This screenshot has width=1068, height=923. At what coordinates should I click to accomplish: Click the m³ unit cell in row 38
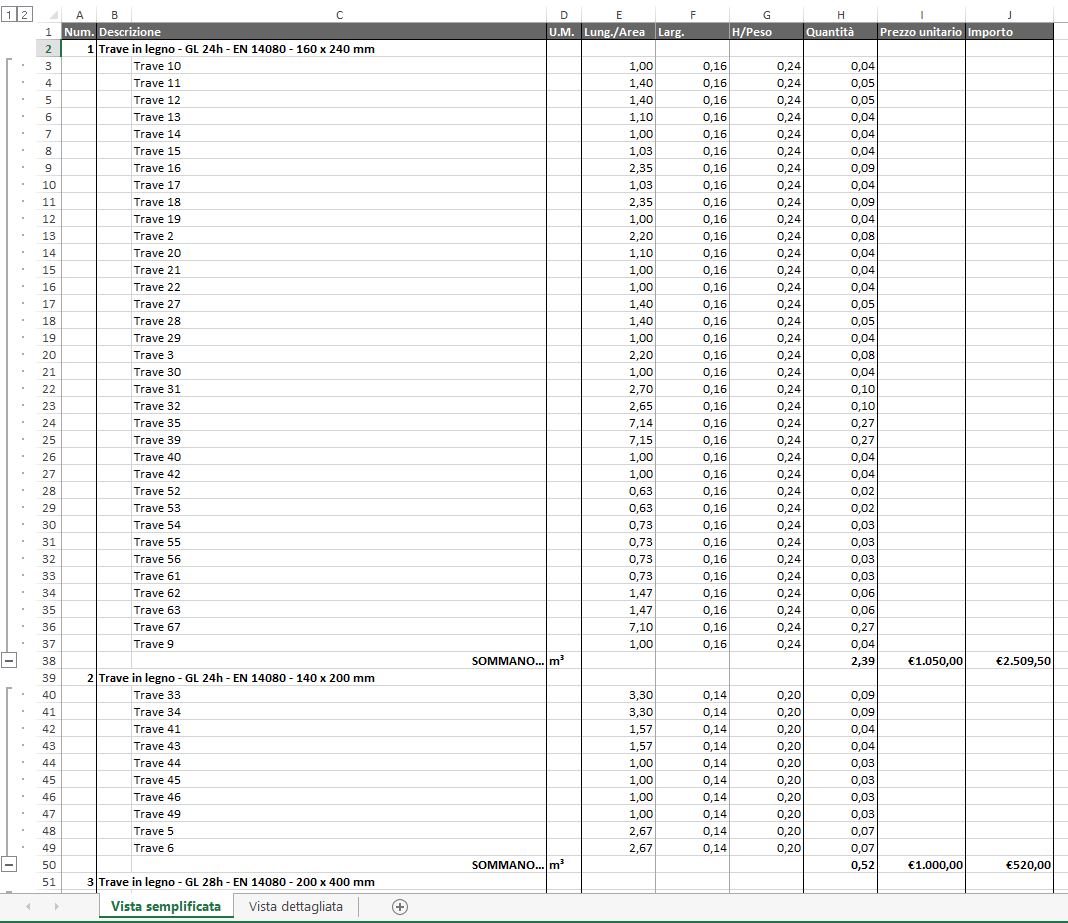pyautogui.click(x=563, y=661)
